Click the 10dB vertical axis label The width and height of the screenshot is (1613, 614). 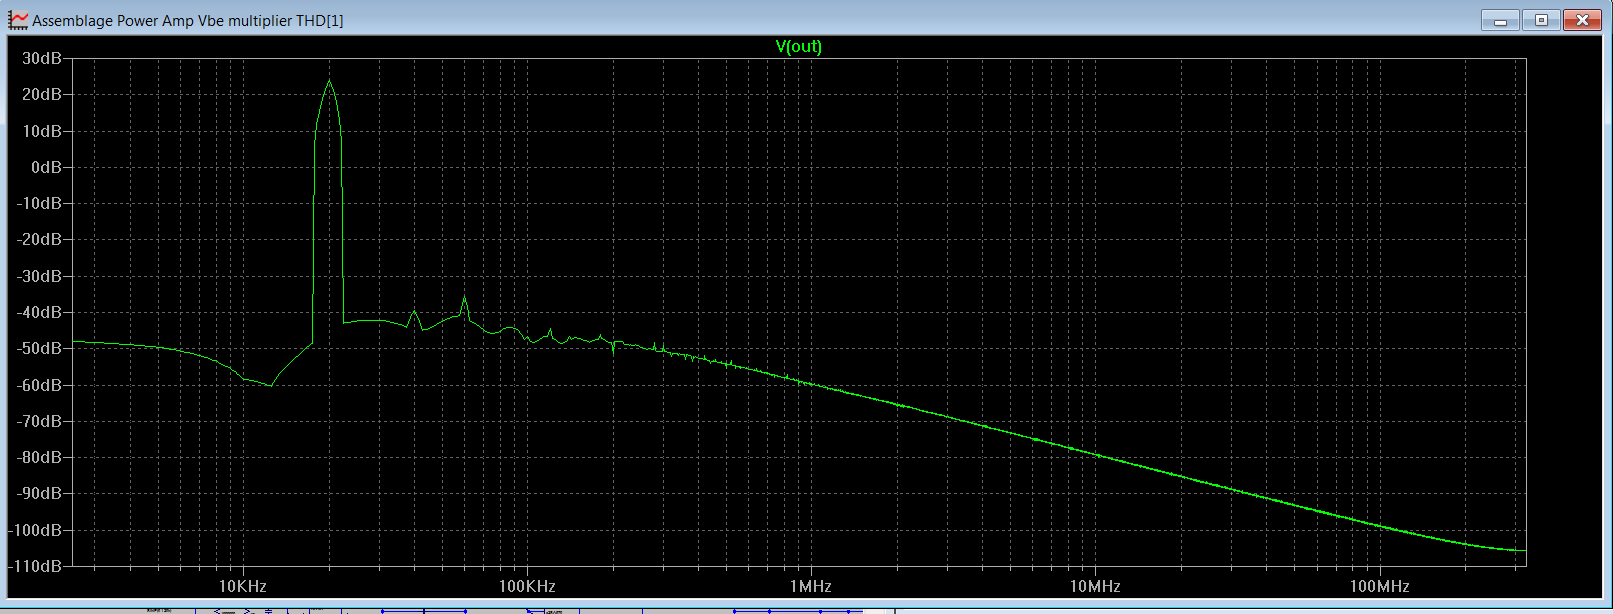tap(42, 131)
